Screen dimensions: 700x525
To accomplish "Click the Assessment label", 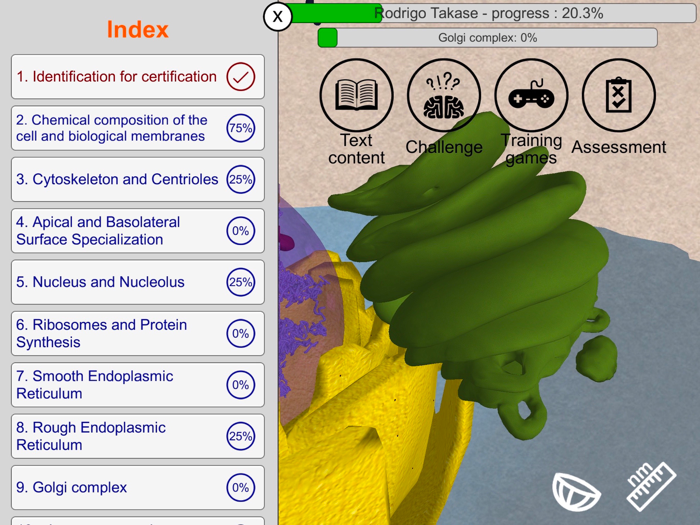I will (x=619, y=147).
